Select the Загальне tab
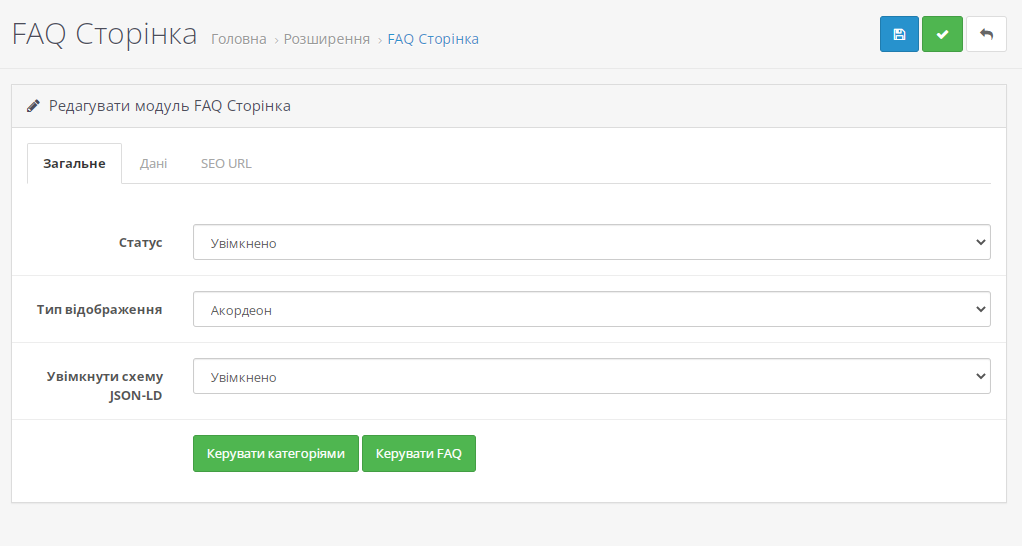Image resolution: width=1022 pixels, height=546 pixels. (x=74, y=164)
